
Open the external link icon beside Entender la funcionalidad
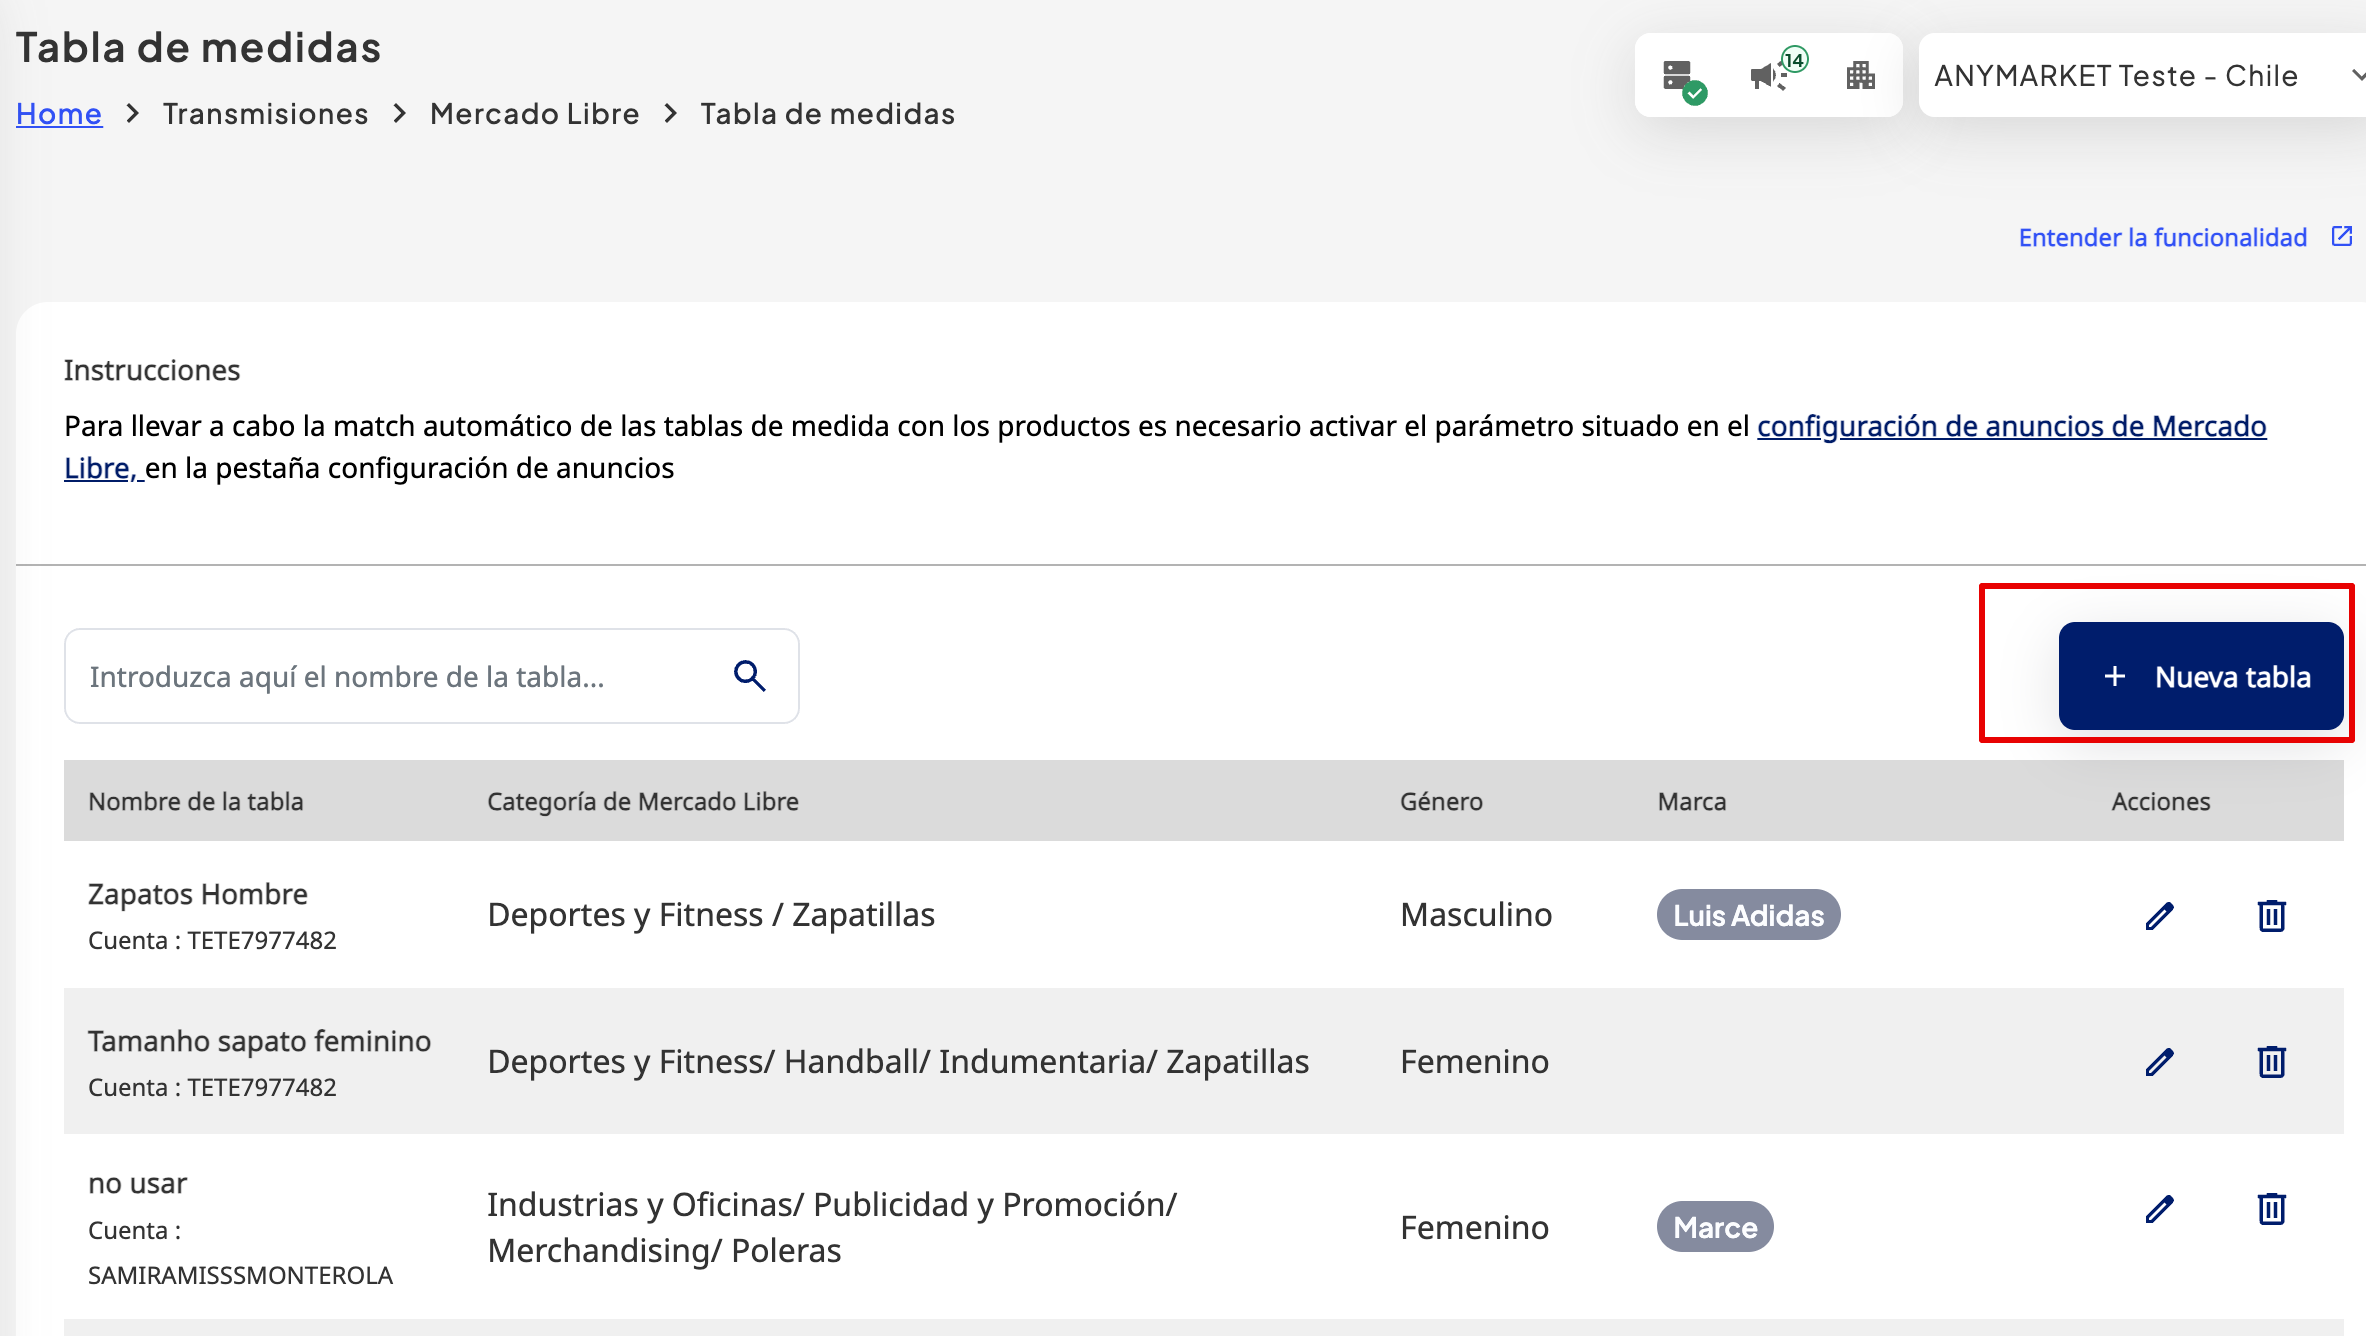(2341, 236)
